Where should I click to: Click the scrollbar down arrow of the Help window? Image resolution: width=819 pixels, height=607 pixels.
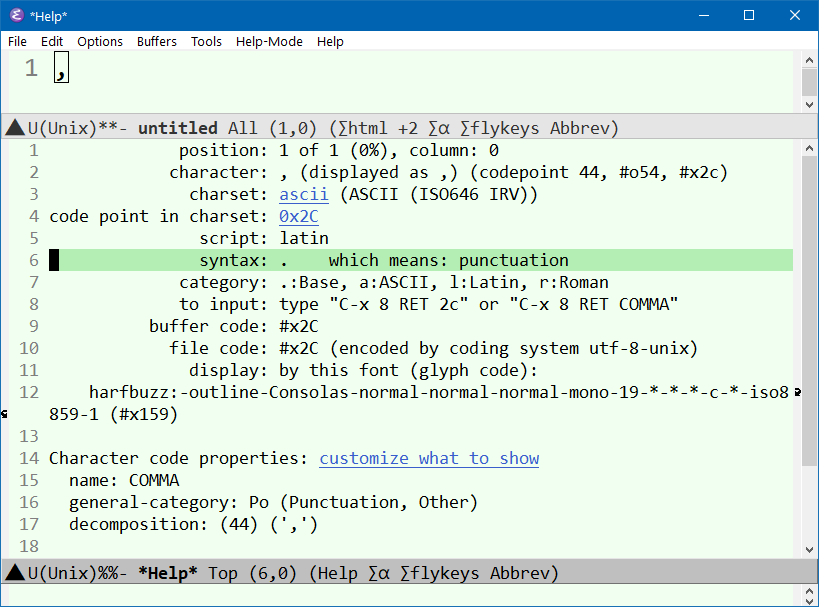point(810,548)
